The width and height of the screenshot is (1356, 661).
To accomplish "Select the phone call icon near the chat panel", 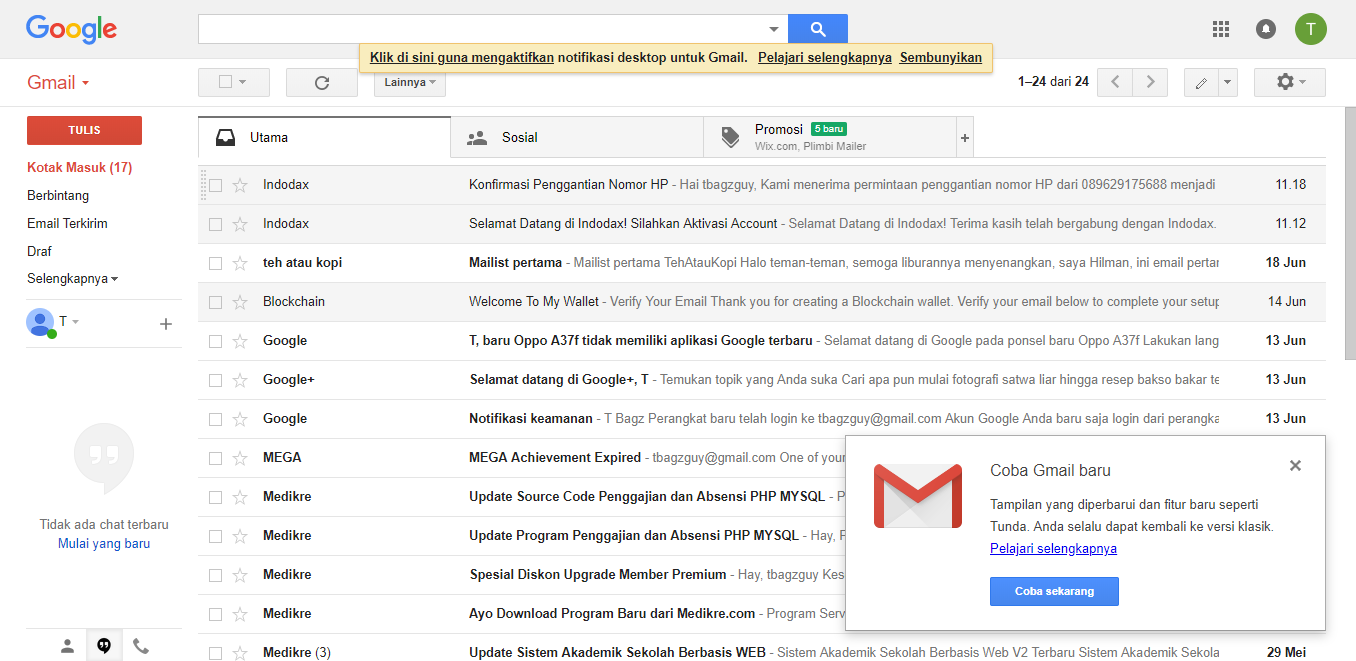I will pyautogui.click(x=140, y=645).
